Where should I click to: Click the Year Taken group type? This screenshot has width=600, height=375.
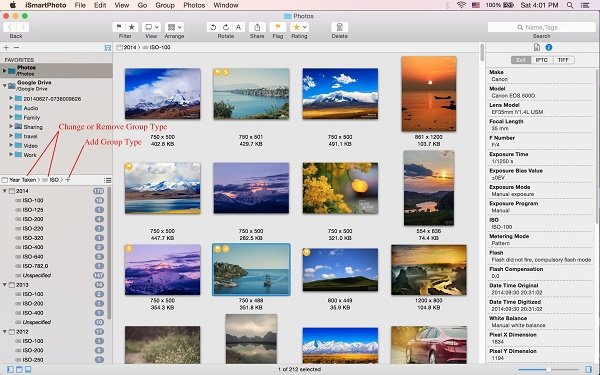22,179
